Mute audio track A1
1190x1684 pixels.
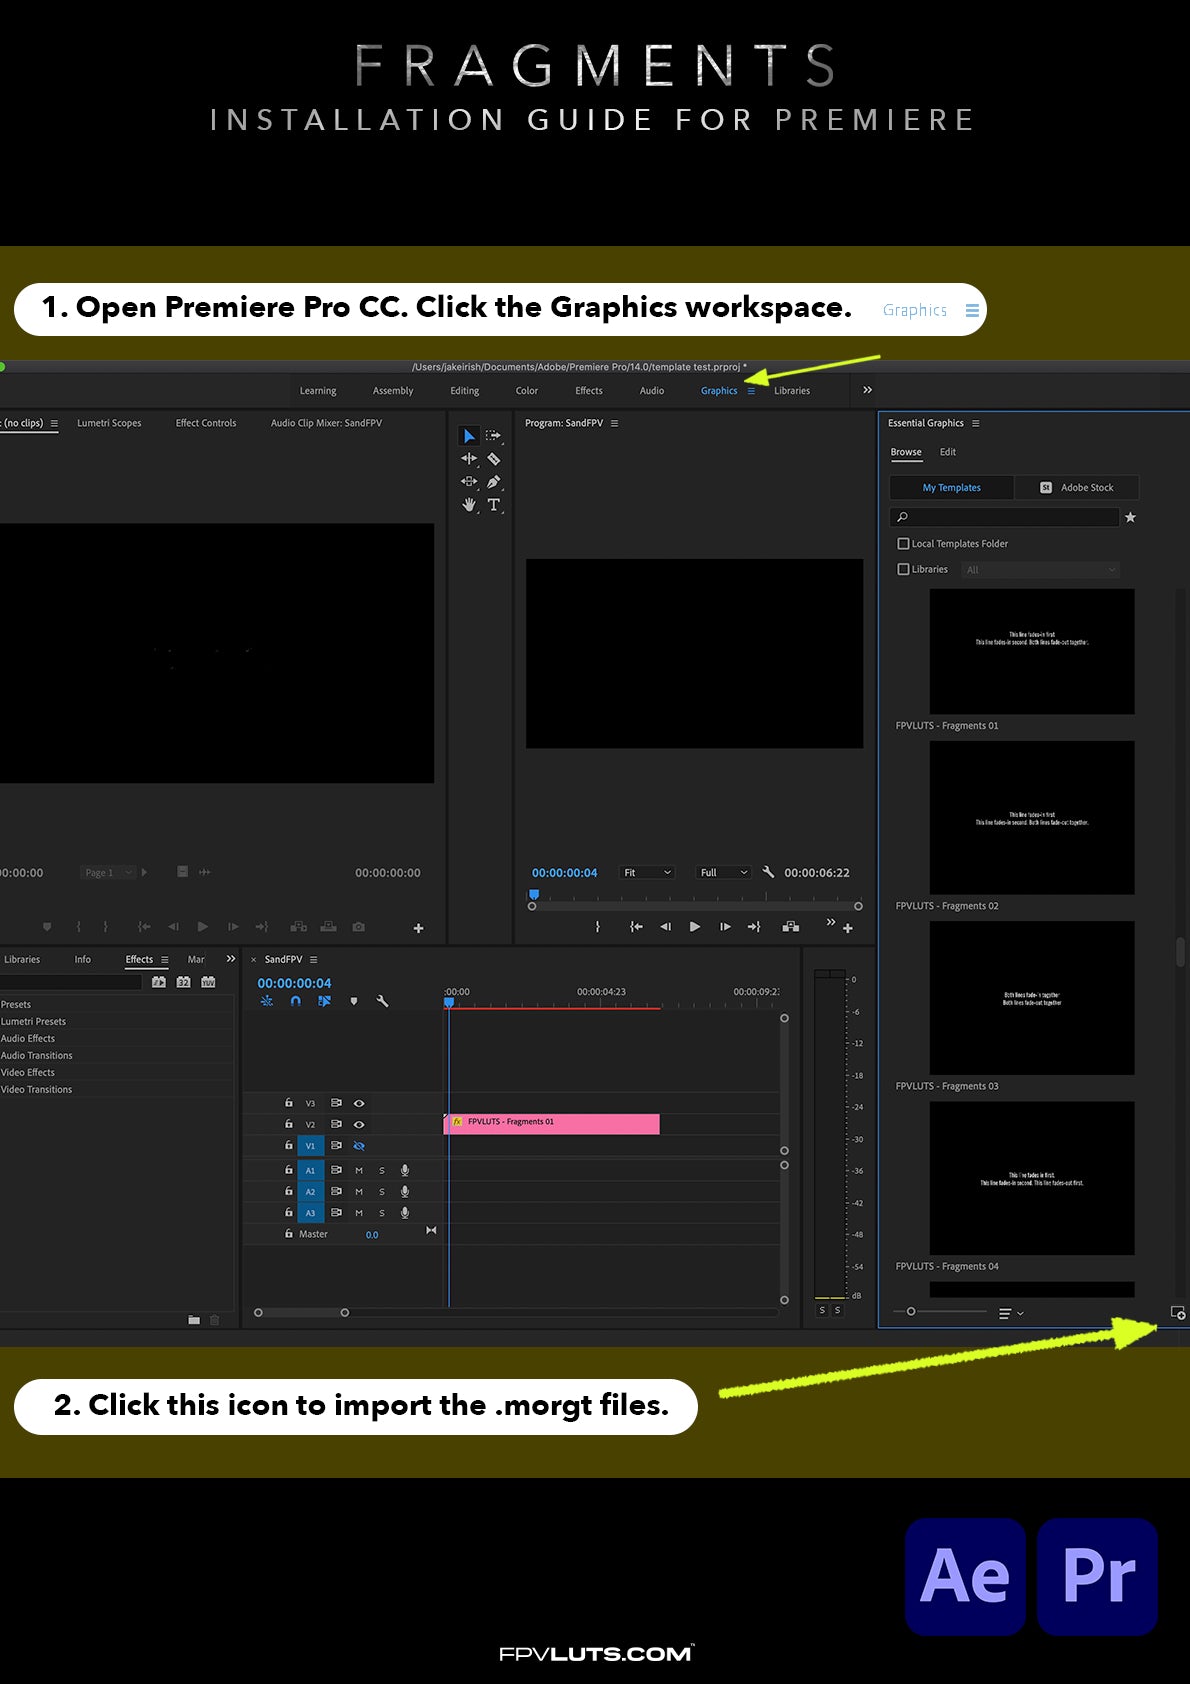click(x=359, y=1170)
